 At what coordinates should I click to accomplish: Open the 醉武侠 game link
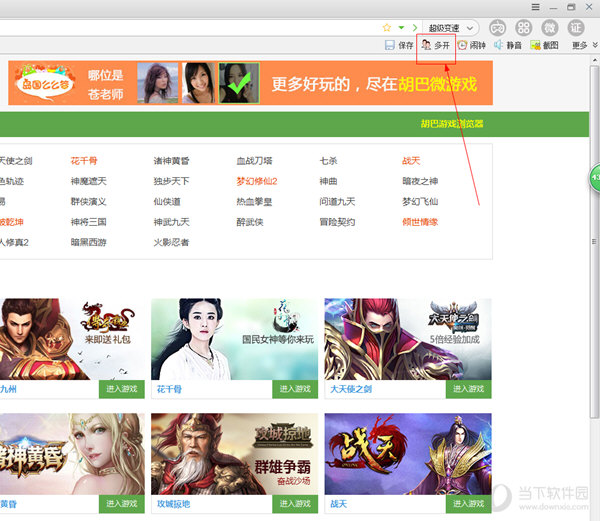pyautogui.click(x=250, y=222)
